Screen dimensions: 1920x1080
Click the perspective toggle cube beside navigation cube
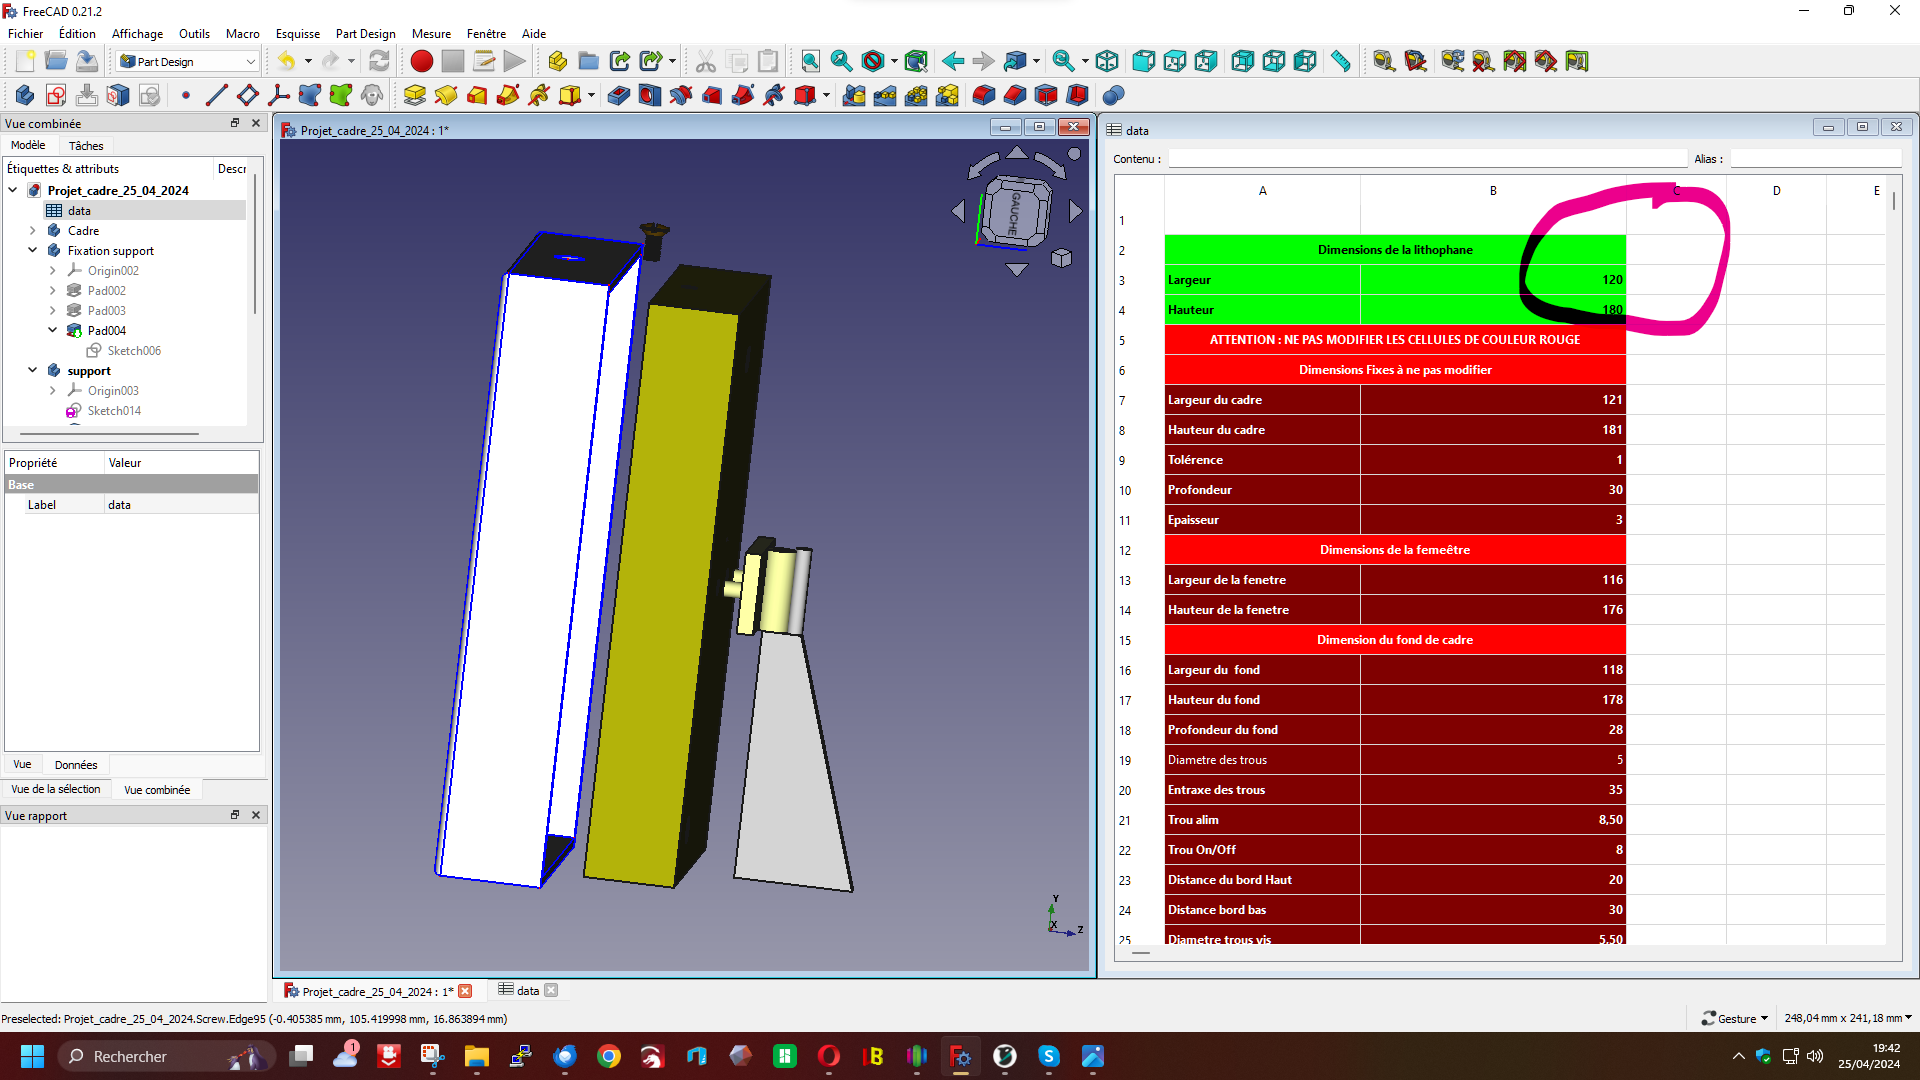pos(1061,258)
